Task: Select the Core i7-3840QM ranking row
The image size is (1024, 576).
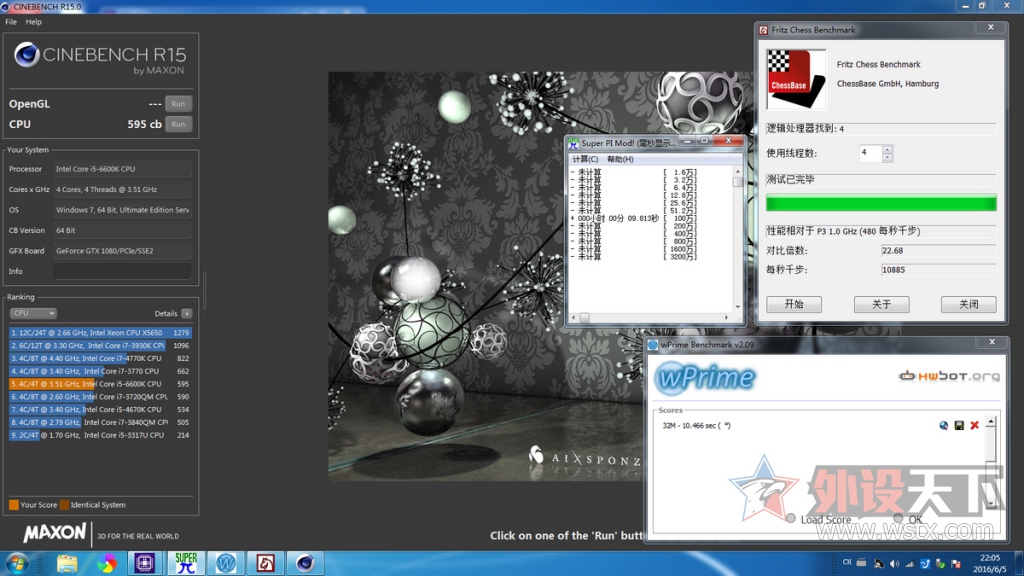Action: click(x=100, y=422)
